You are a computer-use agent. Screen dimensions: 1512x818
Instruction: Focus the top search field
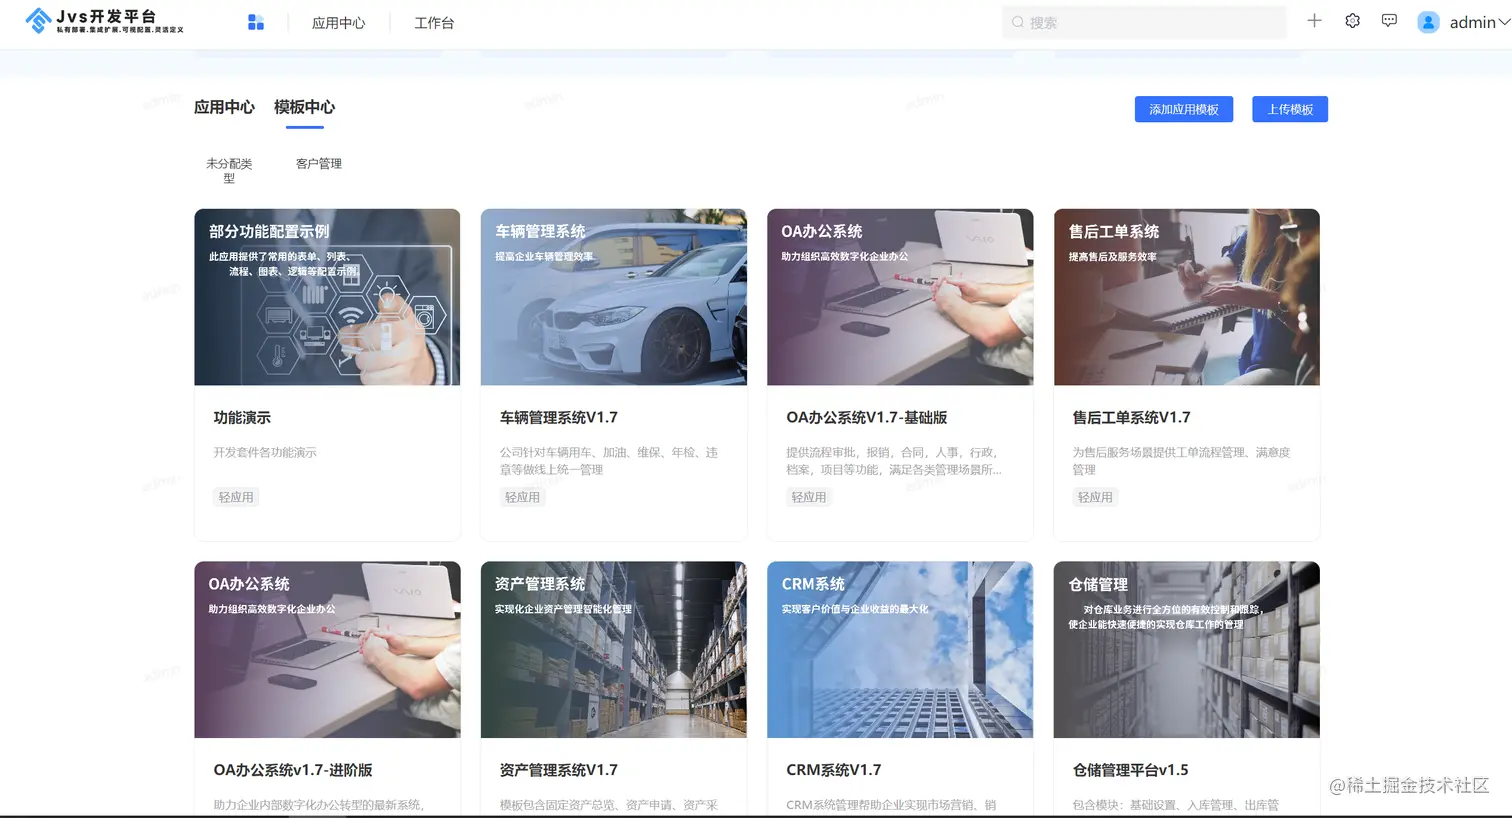click(x=1144, y=22)
